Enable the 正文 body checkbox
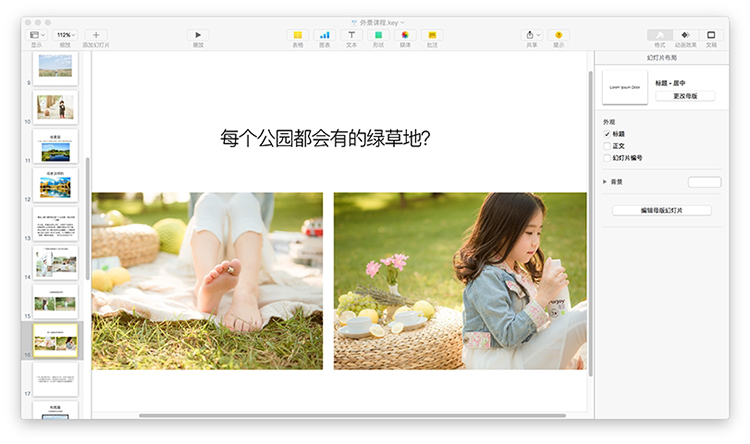Image resolution: width=750 pixels, height=444 pixels. [x=607, y=146]
